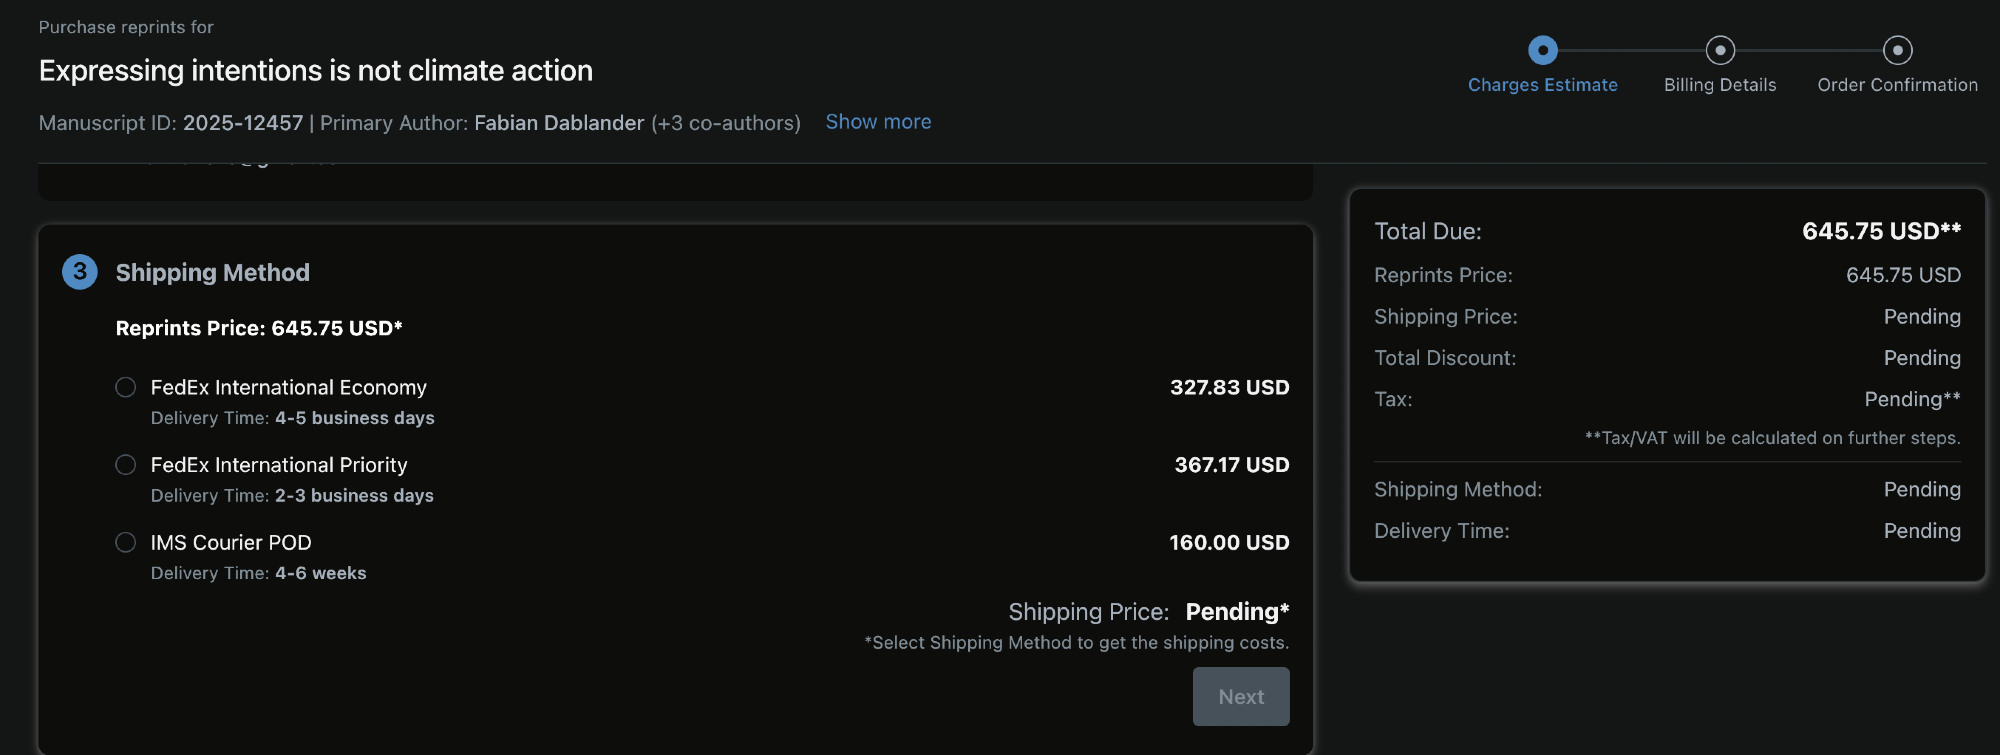Click the FedEx International Economy label text
The image size is (2000, 755).
click(288, 387)
